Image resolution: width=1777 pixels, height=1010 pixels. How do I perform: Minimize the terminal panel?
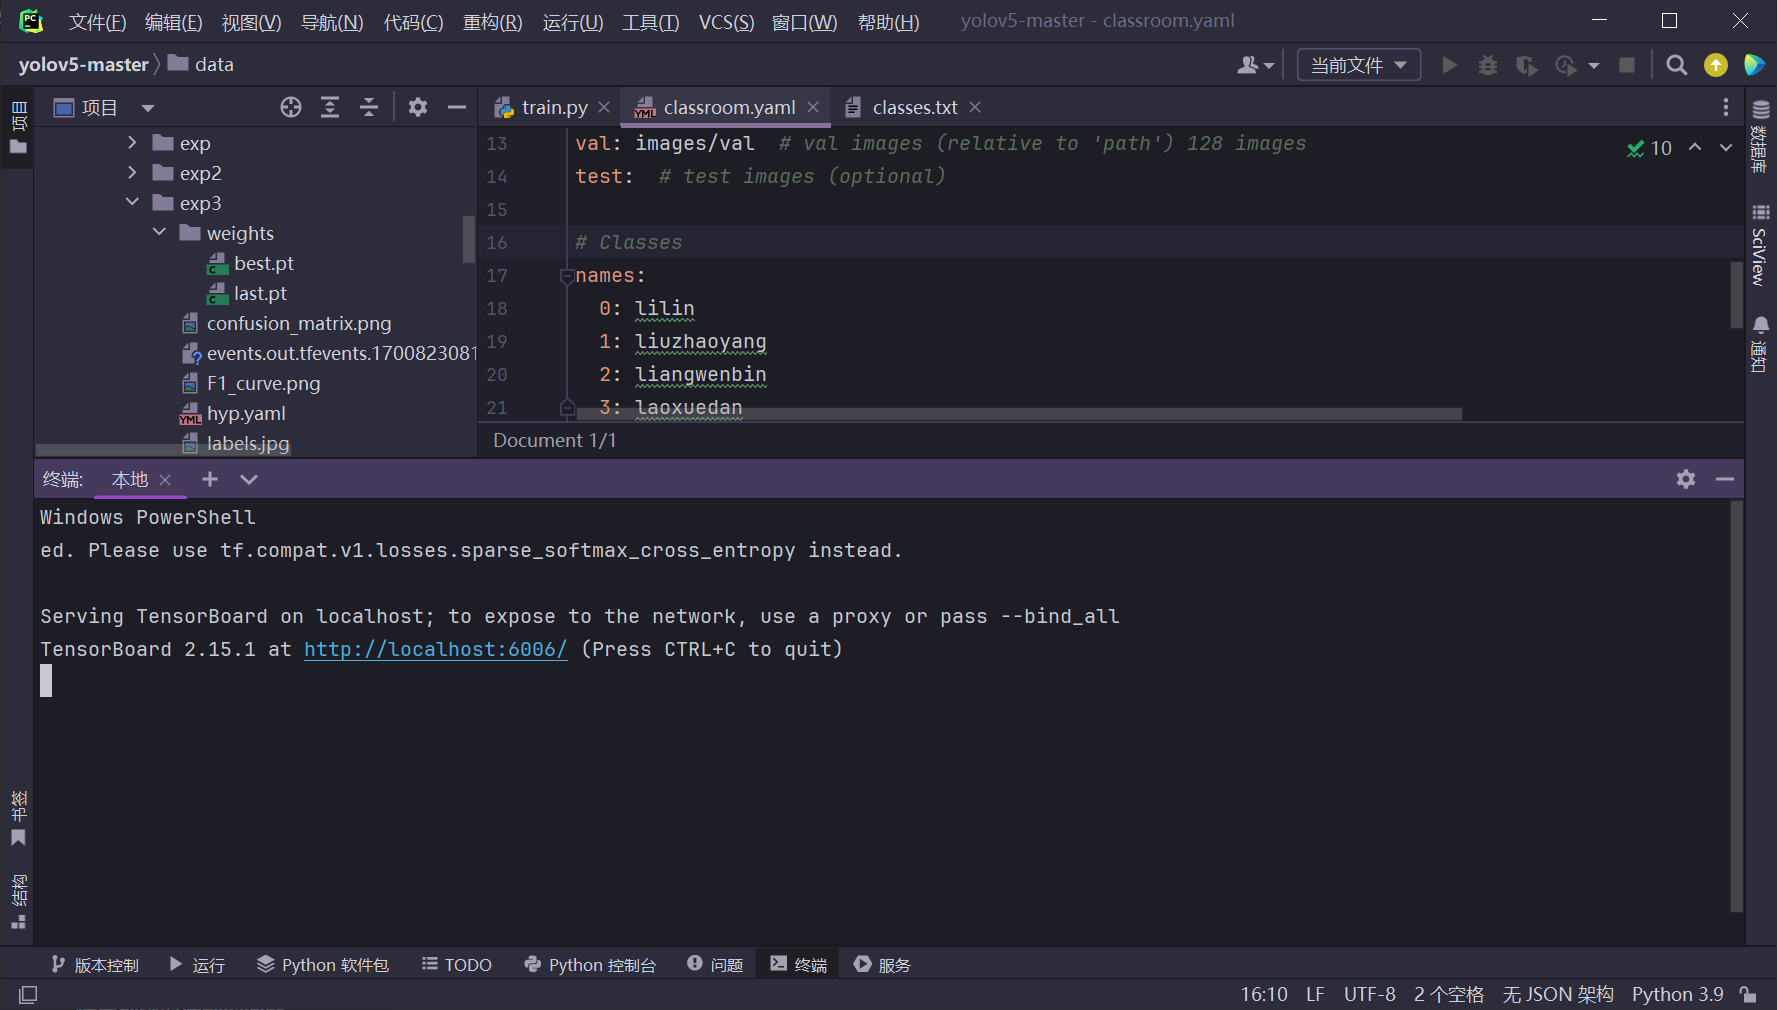[1725, 479]
